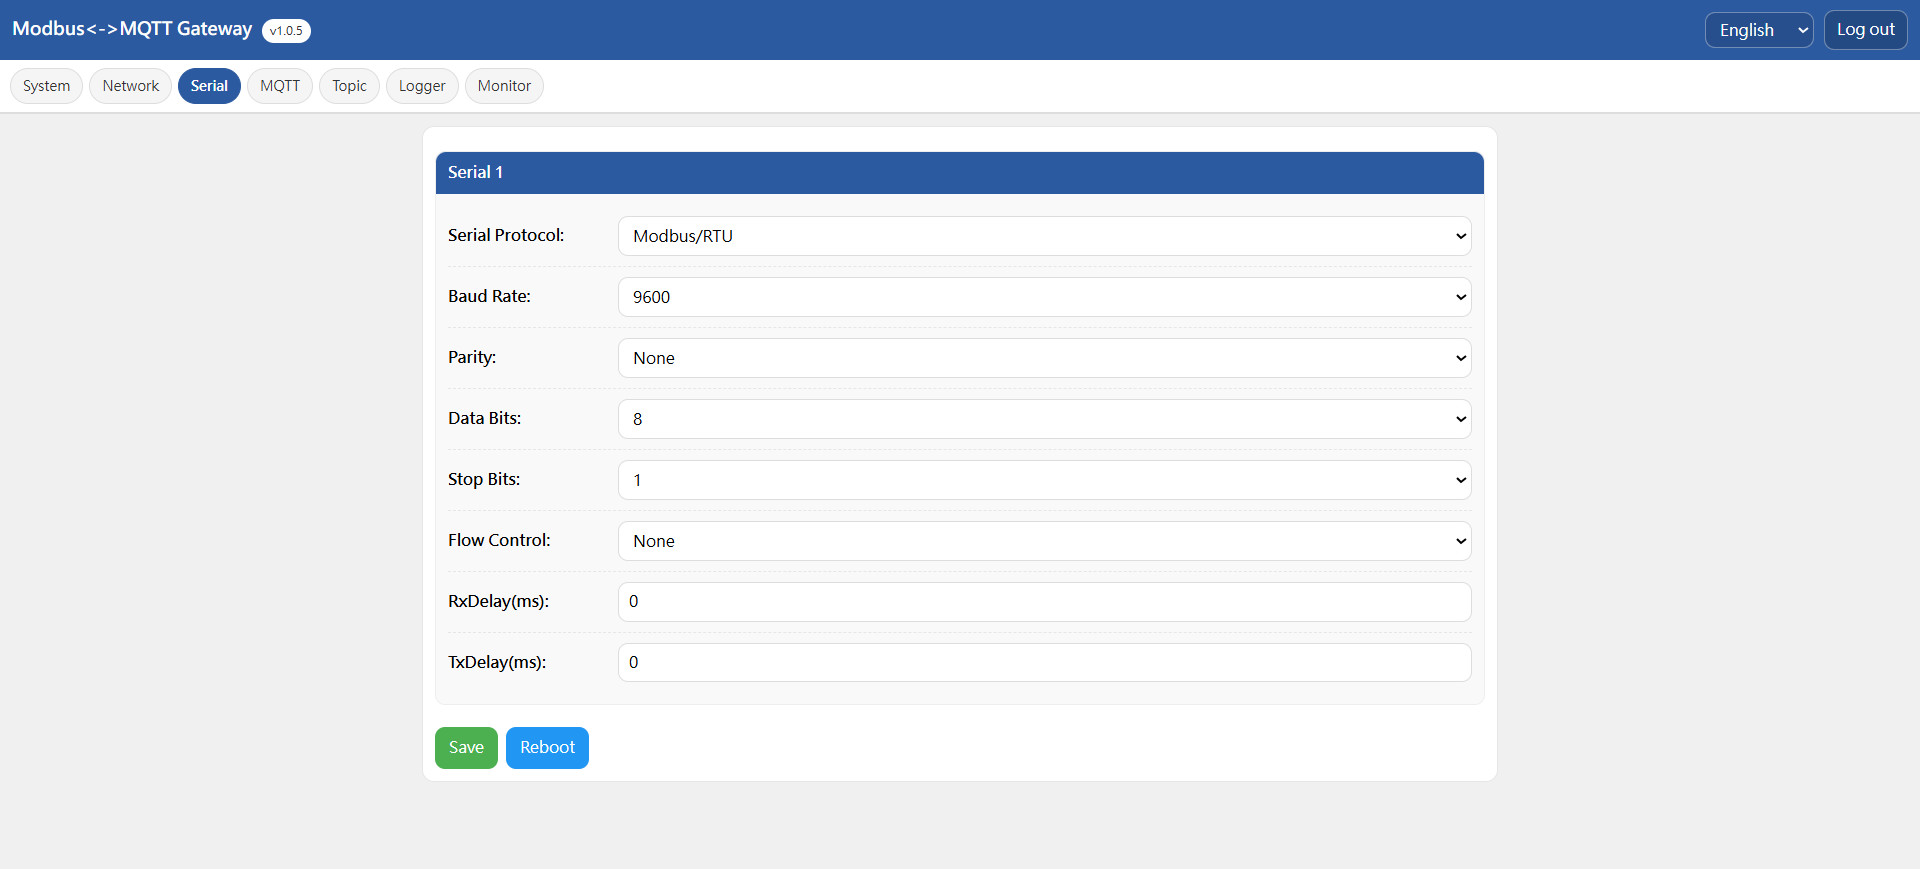Click the blue Reboot button
Screen dimensions: 1920x869
[x=547, y=748]
